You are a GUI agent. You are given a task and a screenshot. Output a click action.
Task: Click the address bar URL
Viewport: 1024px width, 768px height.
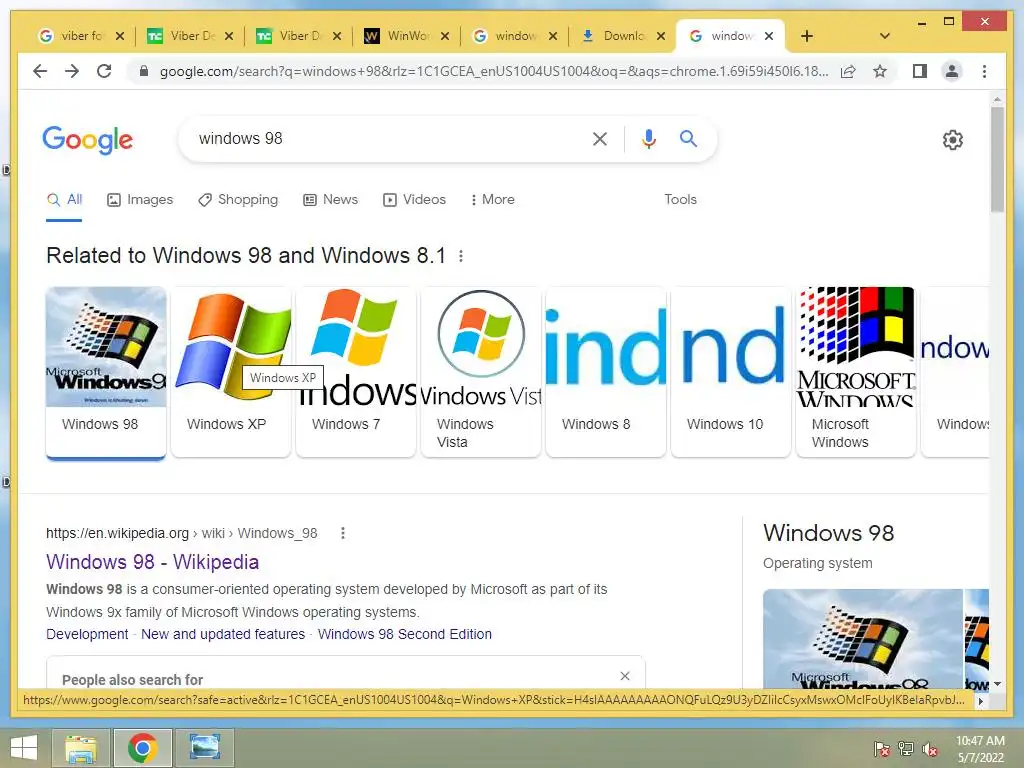click(x=493, y=71)
